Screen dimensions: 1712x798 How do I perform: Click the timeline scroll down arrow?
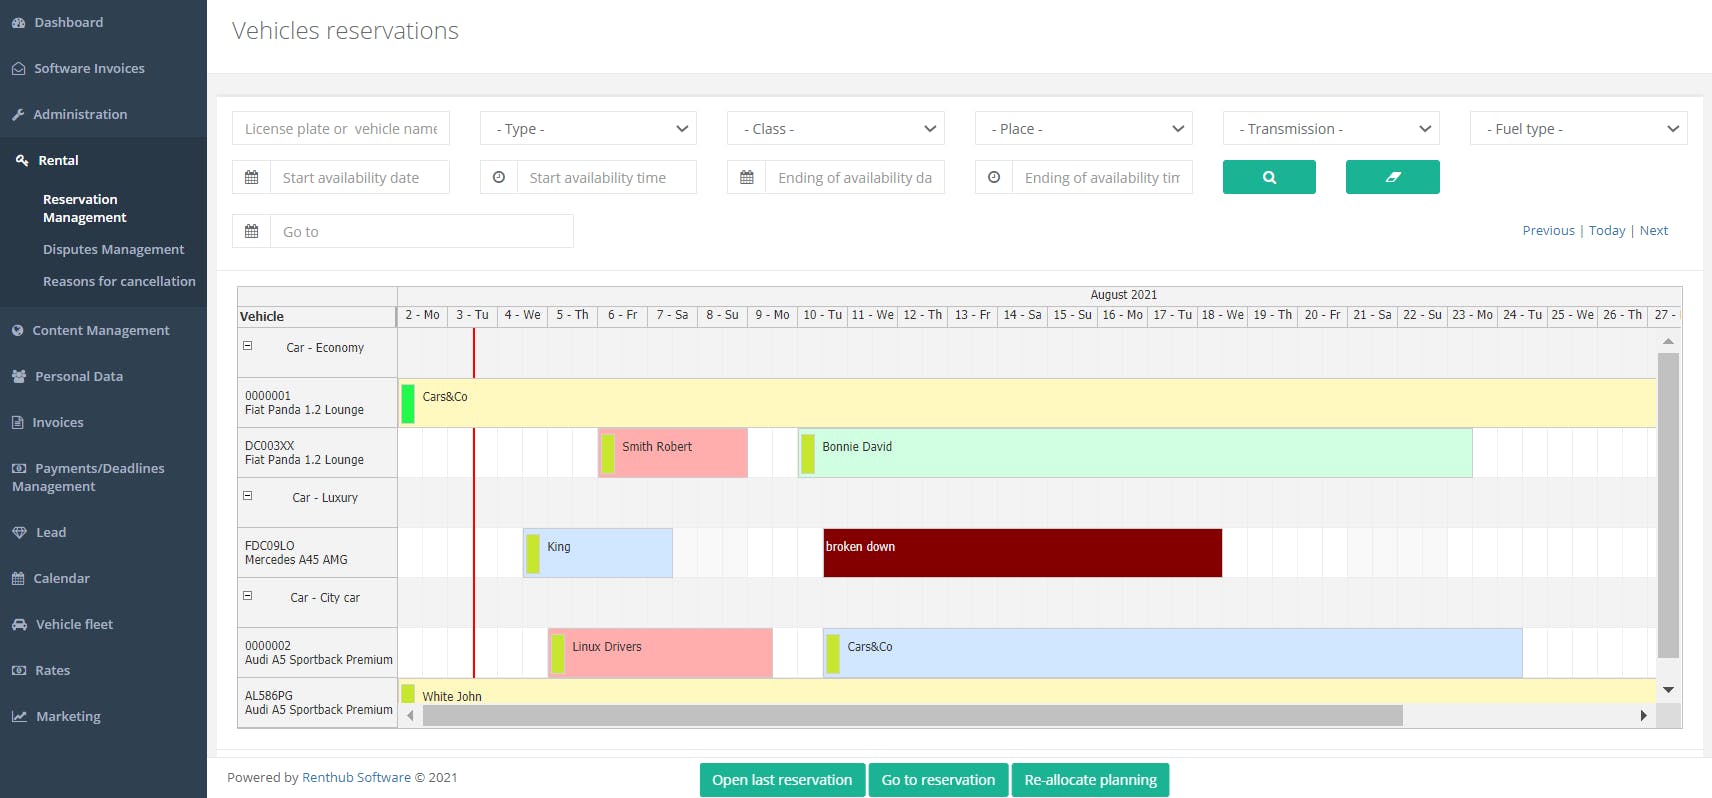click(1668, 690)
